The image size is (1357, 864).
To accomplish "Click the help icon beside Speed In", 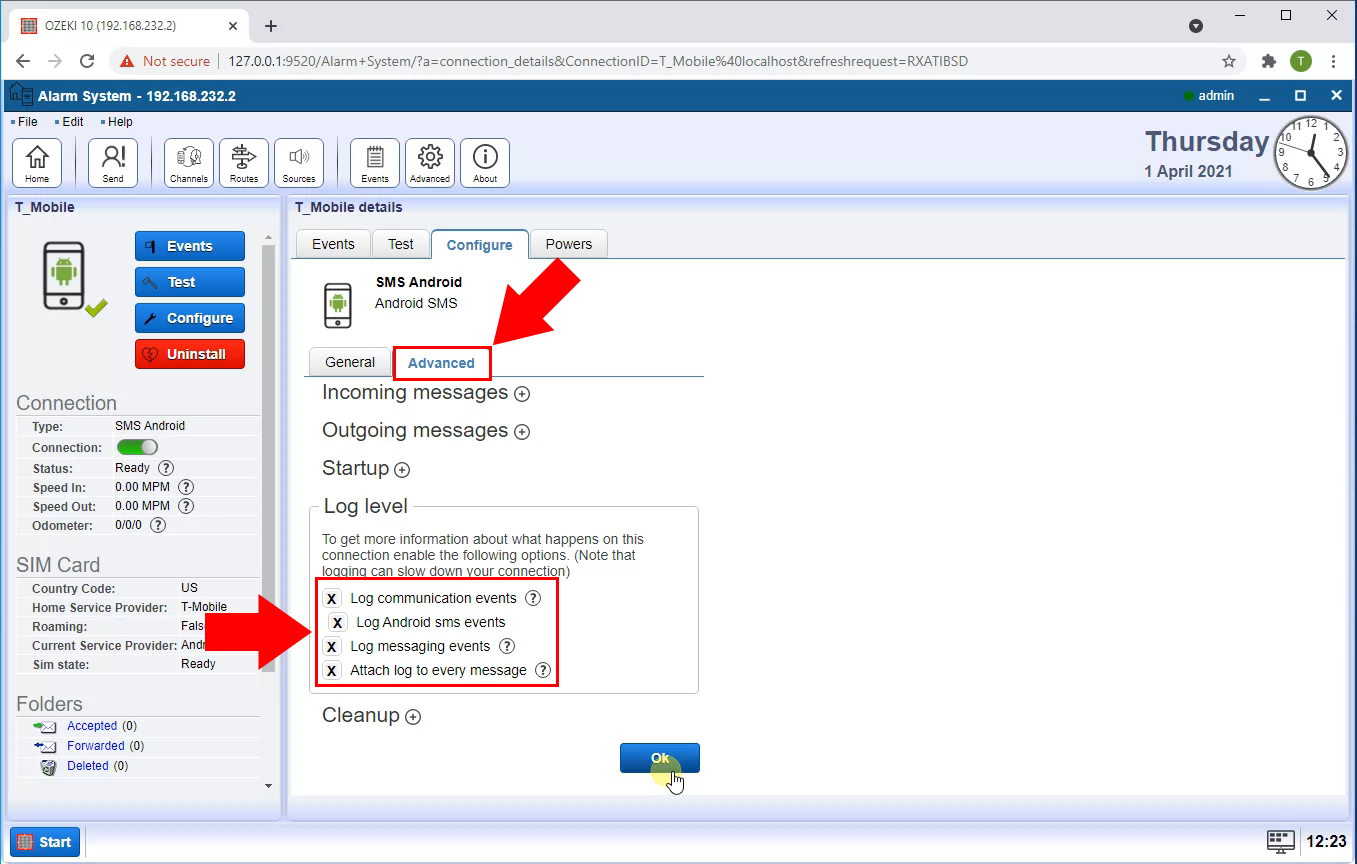I will [x=186, y=487].
